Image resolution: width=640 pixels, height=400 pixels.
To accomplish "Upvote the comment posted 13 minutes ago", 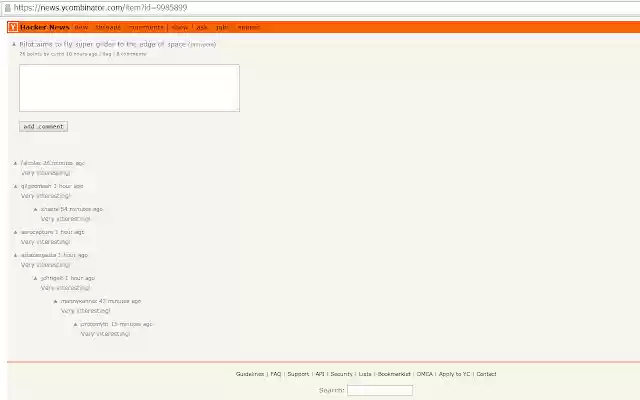I will point(76,324).
